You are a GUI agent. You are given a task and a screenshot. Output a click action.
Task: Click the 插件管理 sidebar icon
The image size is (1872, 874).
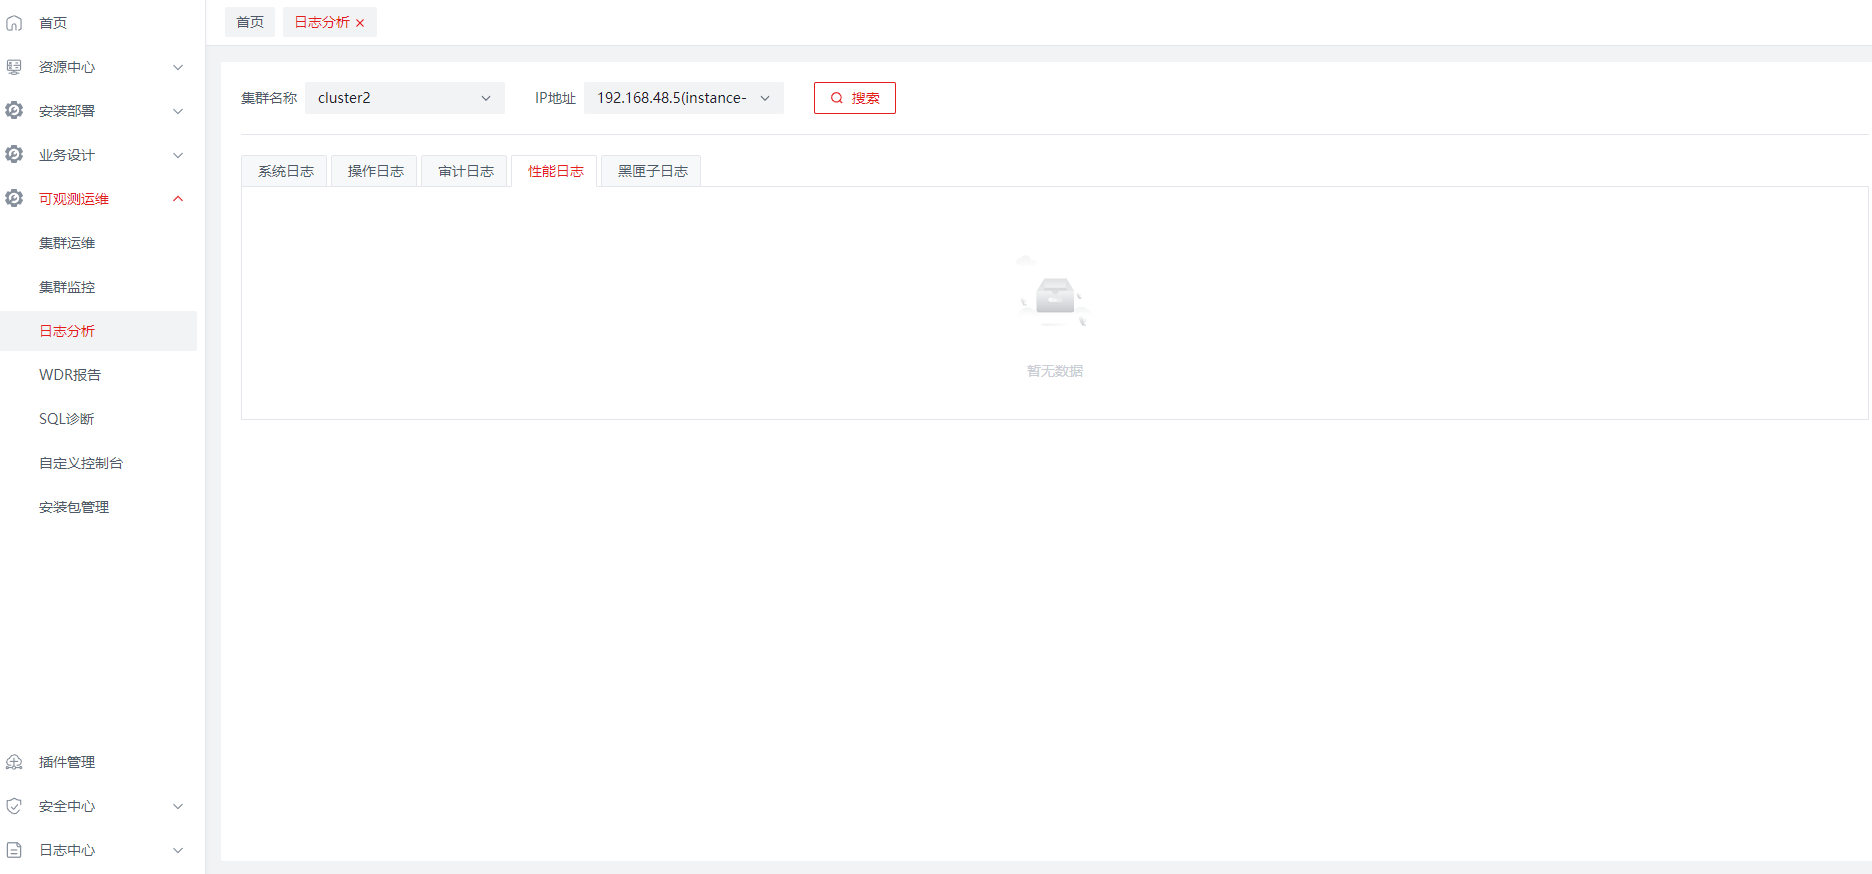(14, 762)
